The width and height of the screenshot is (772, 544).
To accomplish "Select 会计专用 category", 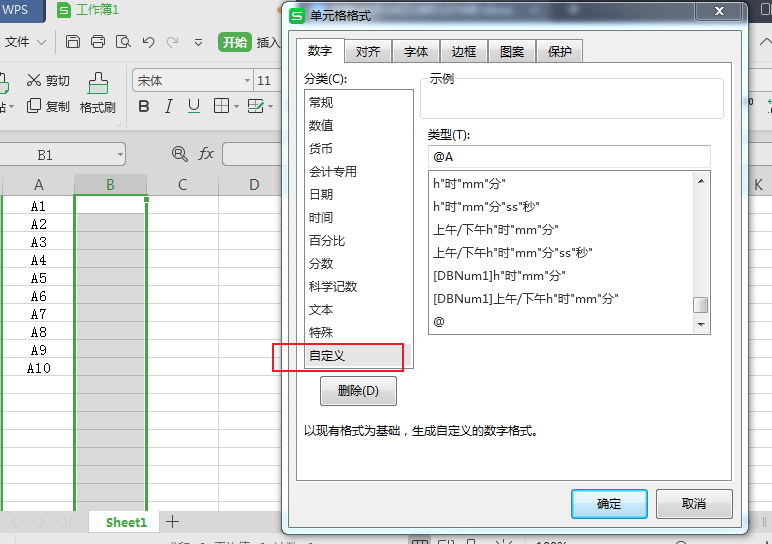I will pyautogui.click(x=358, y=172).
